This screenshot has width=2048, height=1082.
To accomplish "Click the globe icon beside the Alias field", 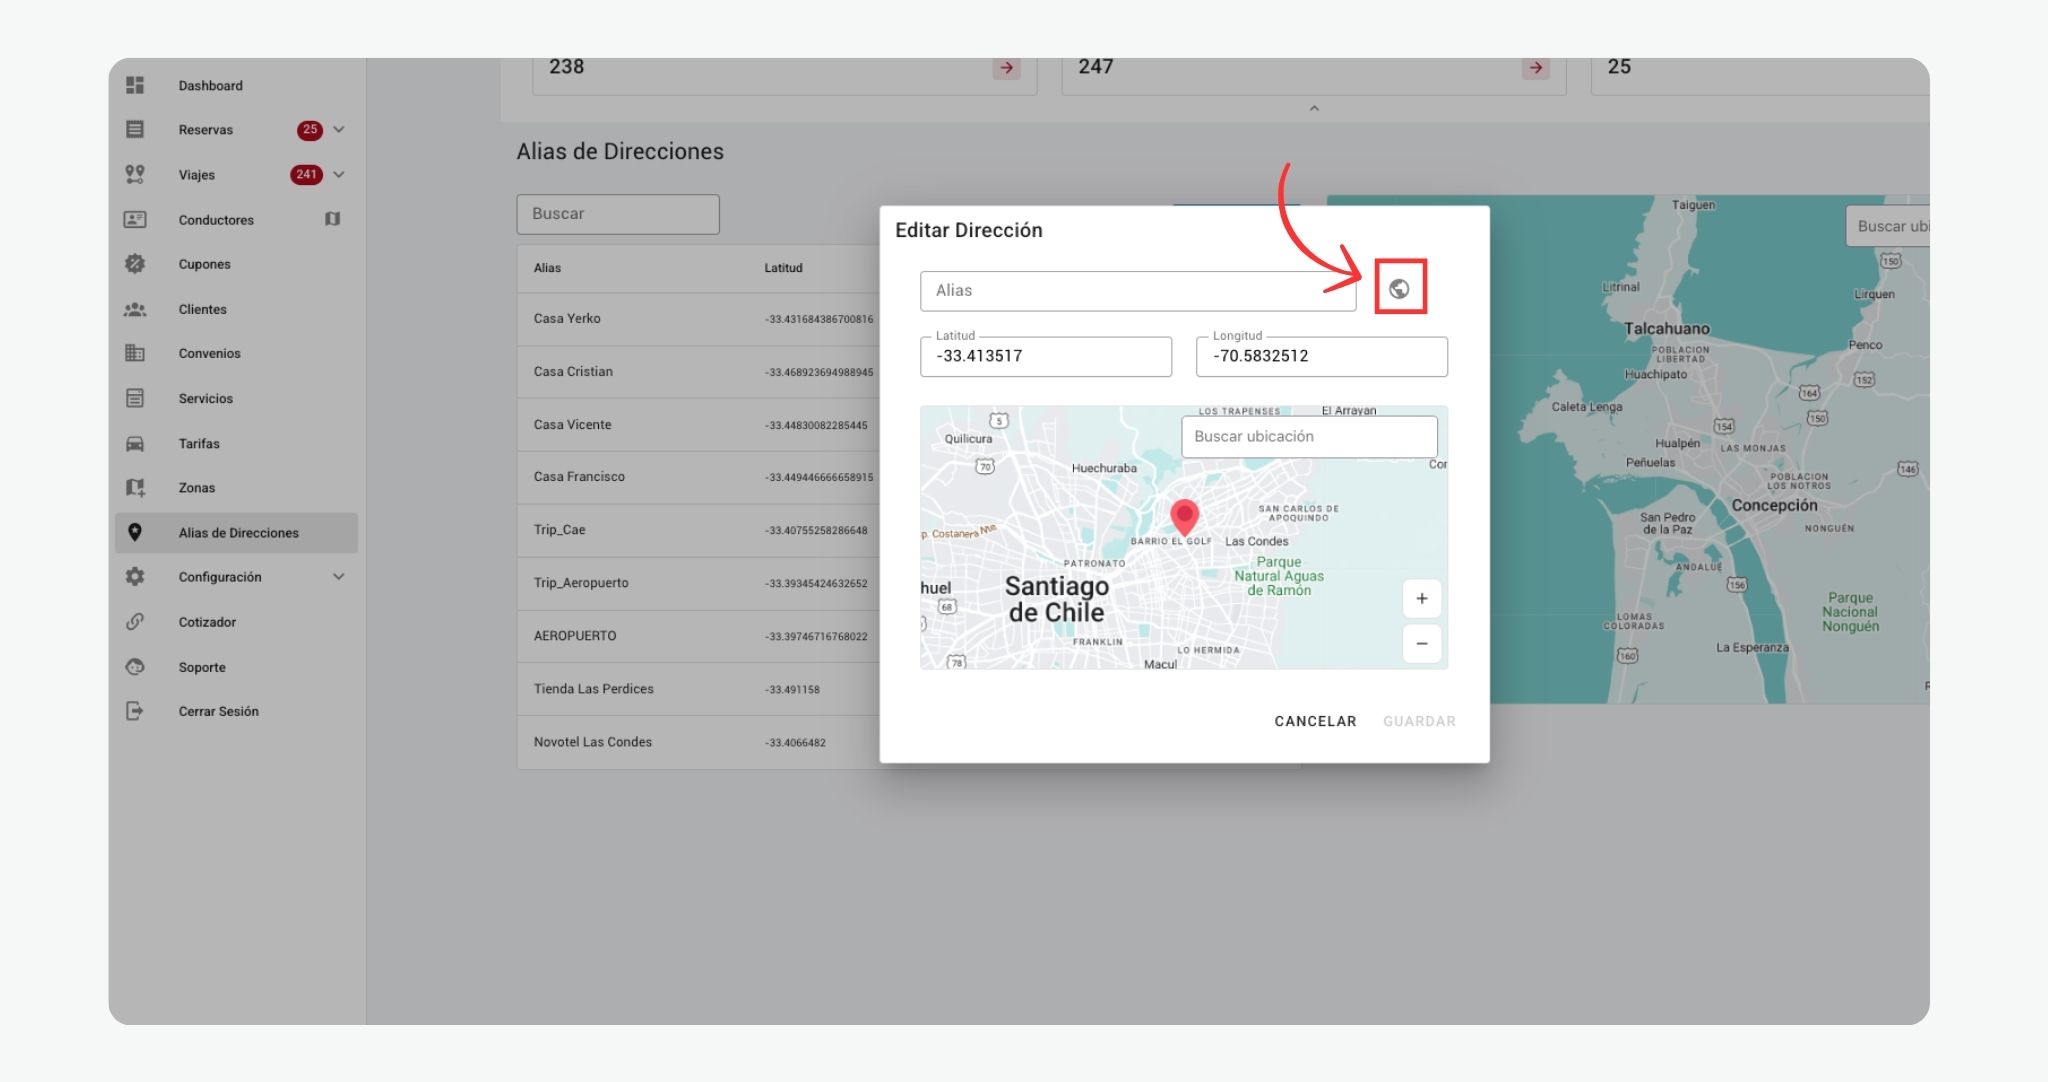I will pyautogui.click(x=1399, y=289).
